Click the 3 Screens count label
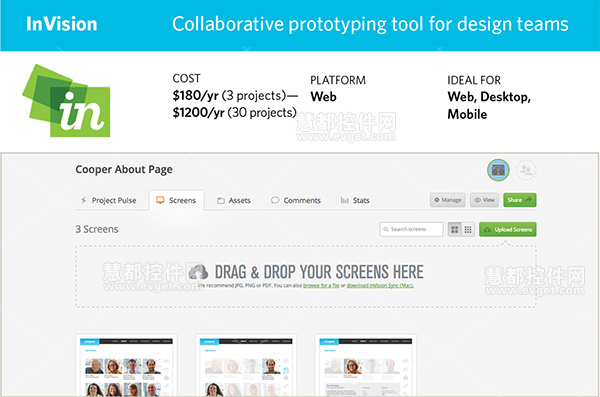Viewport: 600px width, 397px height. (x=97, y=229)
